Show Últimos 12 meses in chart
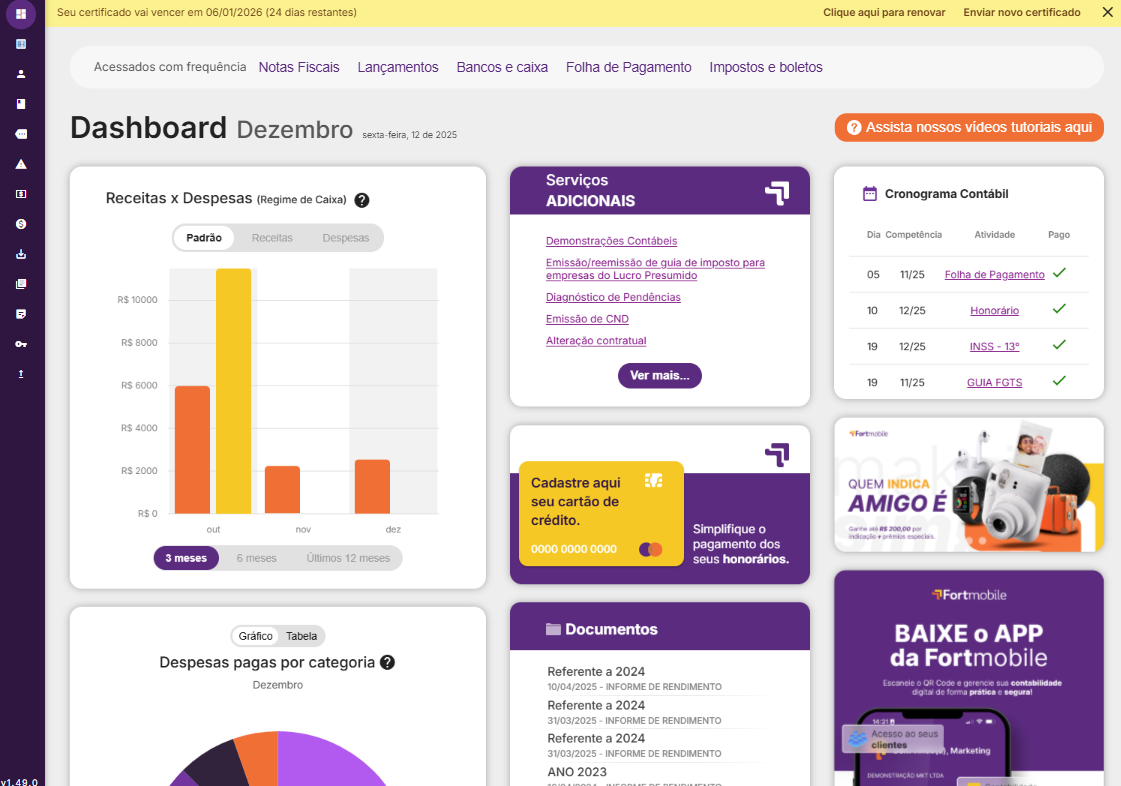Screen dimensions: 1121x786 (x=348, y=558)
